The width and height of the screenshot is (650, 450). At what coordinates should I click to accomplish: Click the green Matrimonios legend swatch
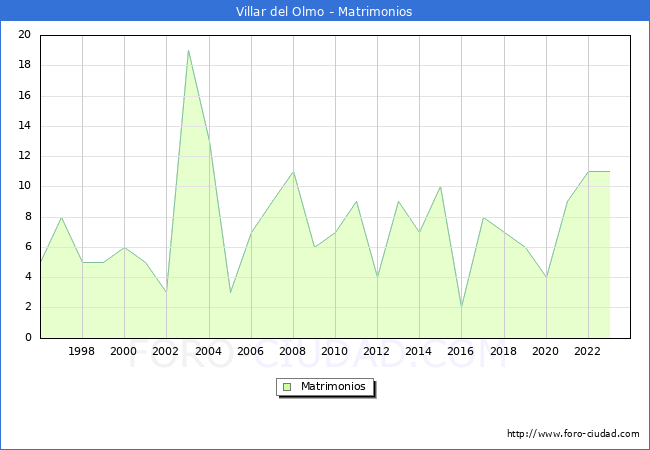[287, 387]
